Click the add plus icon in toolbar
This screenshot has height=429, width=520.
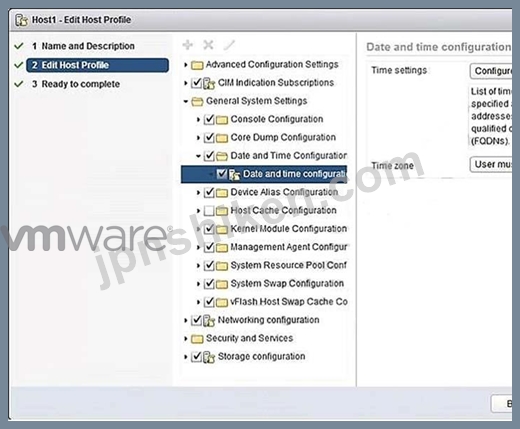click(188, 45)
